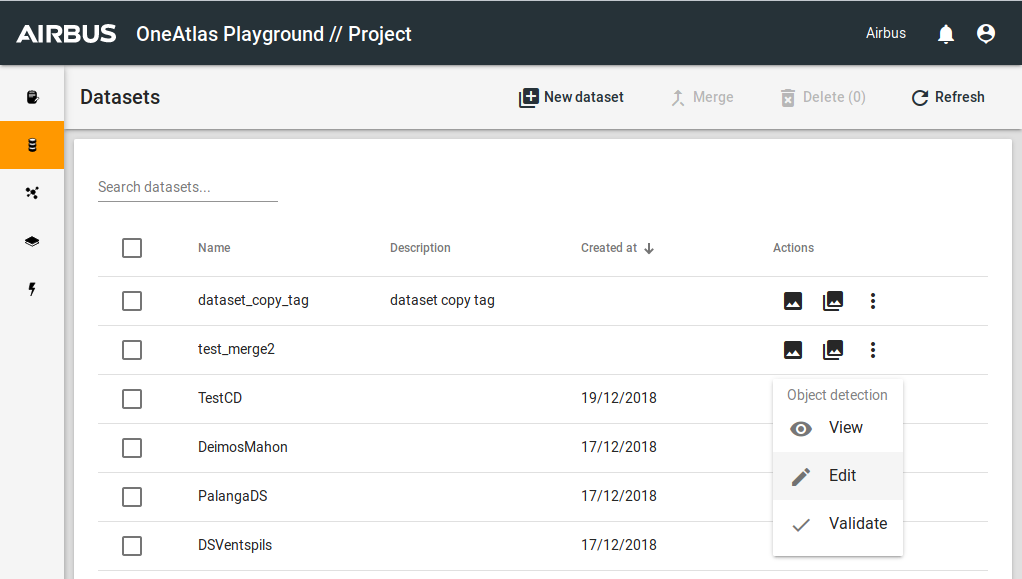1022x579 pixels.
Task: Click the dataset_copy_tag name
Action: click(253, 300)
